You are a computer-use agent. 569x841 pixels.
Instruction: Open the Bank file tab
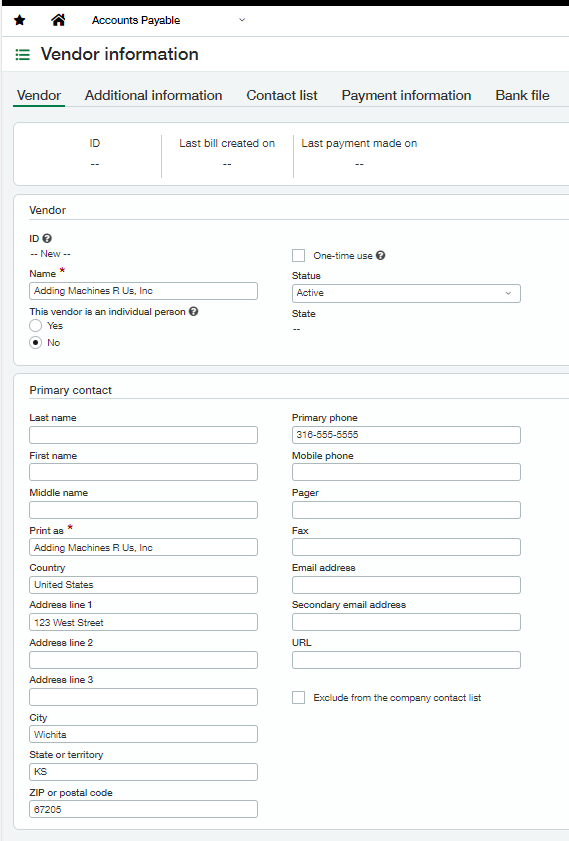coord(522,95)
